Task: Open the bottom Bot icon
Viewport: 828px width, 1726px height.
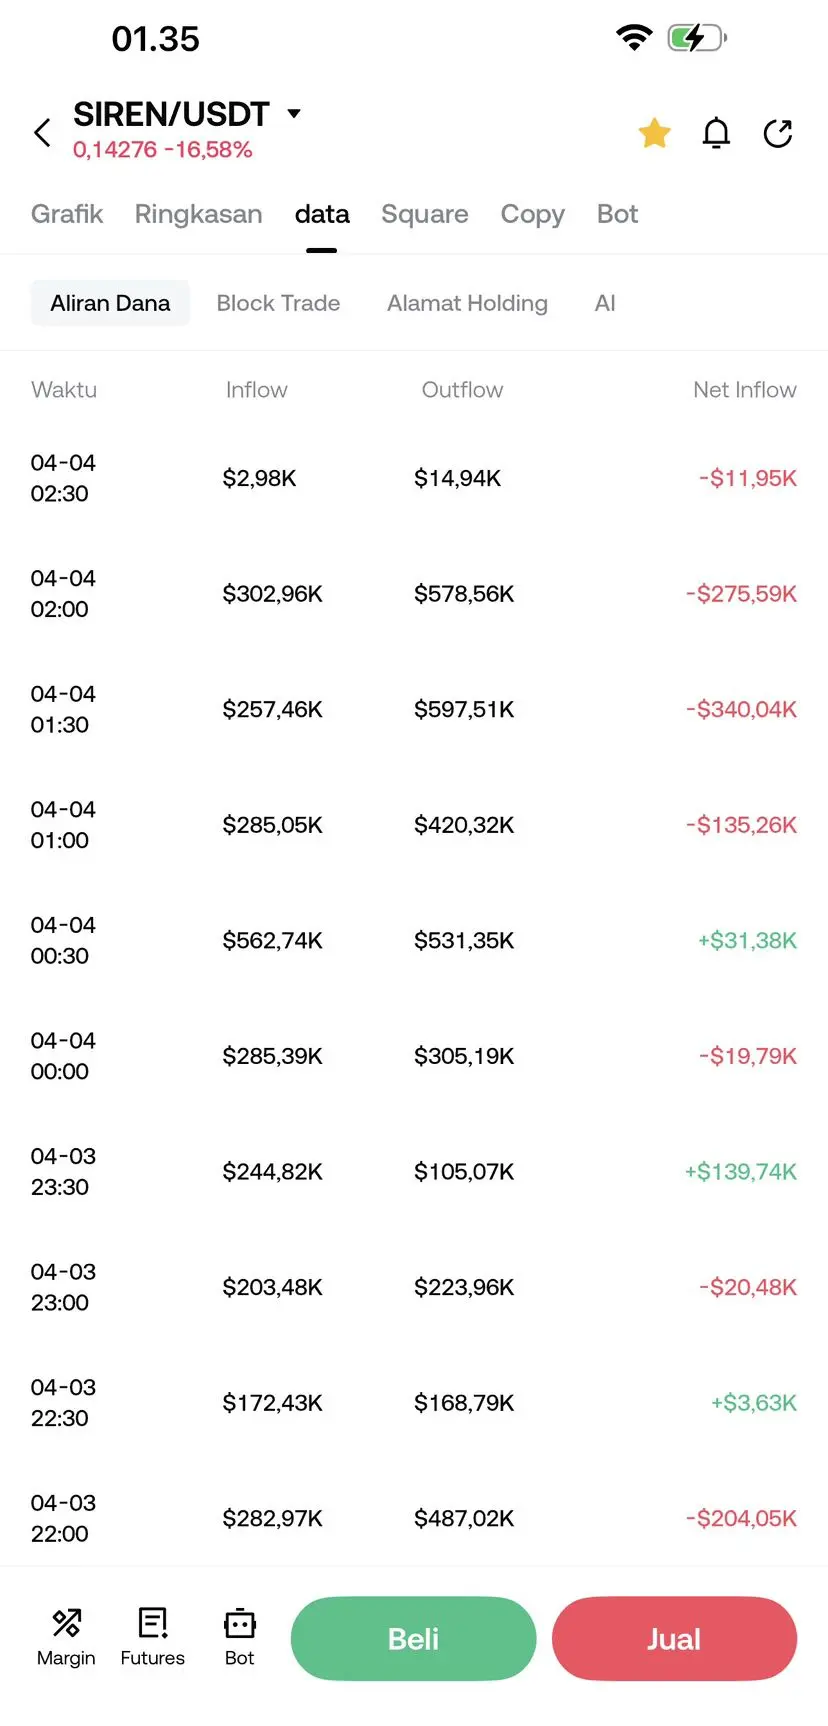Action: 239,1637
